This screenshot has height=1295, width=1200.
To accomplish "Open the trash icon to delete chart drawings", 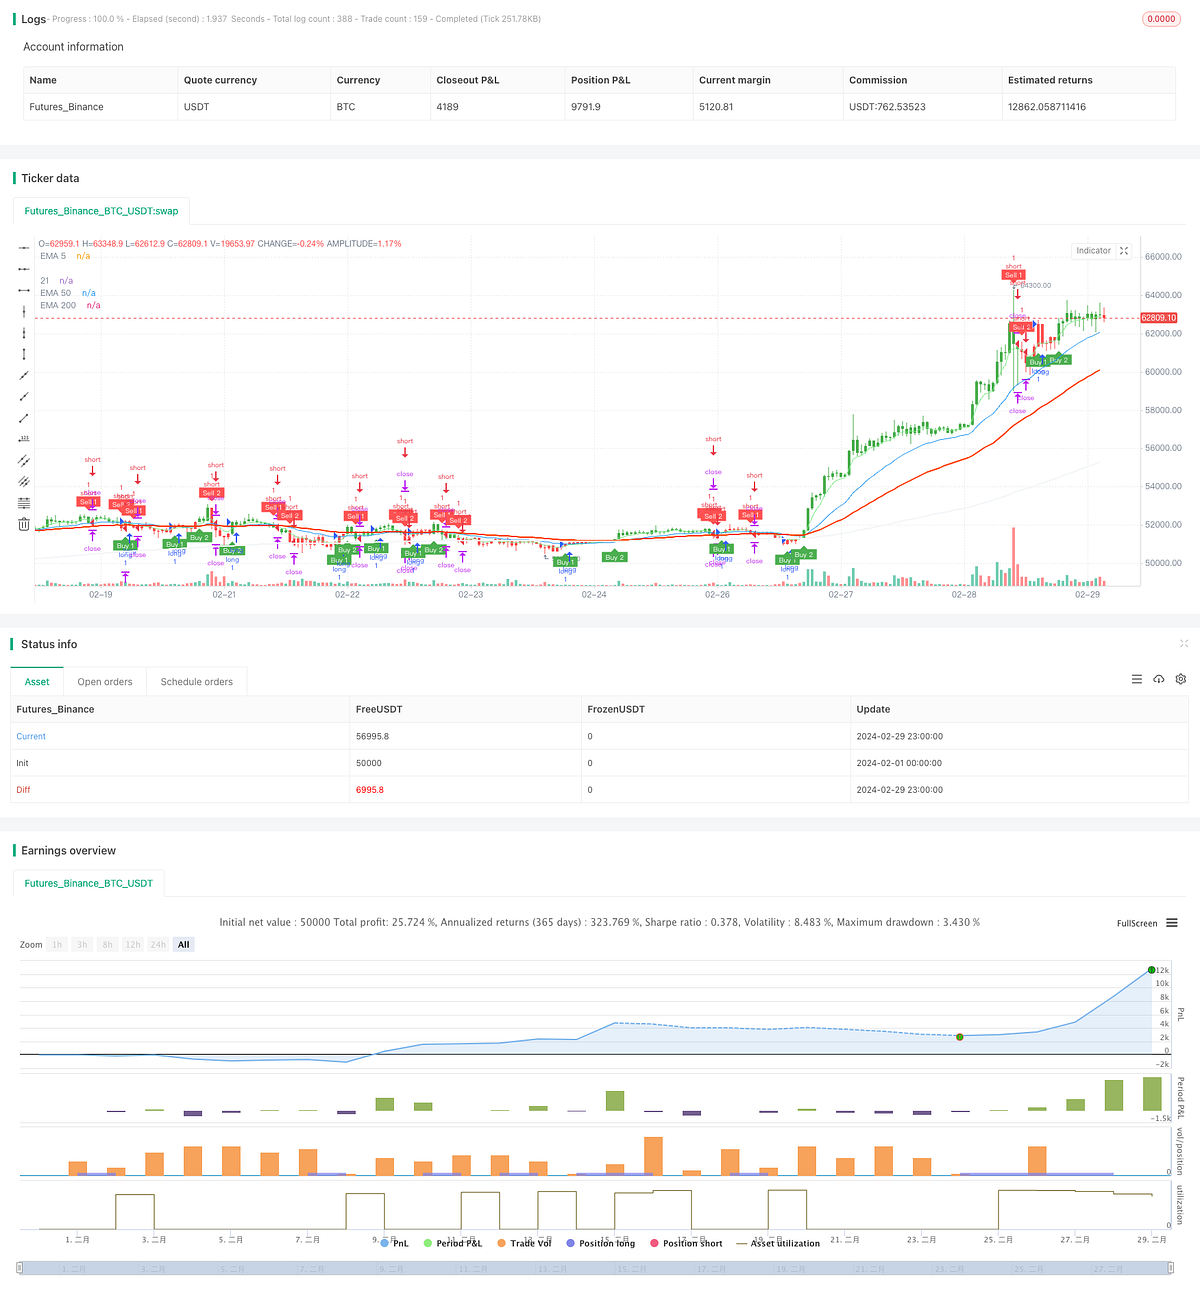I will tap(23, 523).
